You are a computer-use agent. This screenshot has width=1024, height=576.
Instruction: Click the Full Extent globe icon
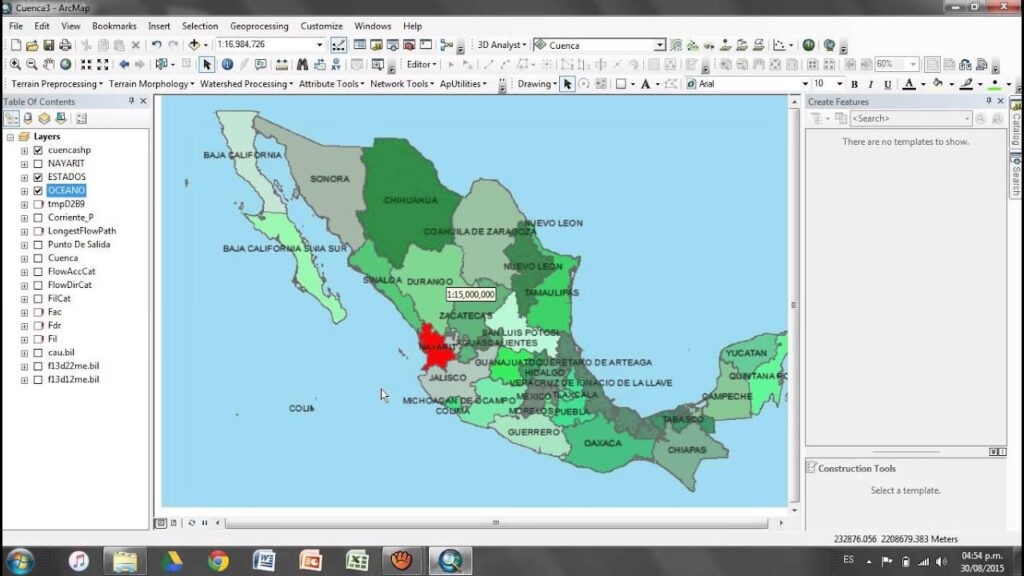point(65,64)
